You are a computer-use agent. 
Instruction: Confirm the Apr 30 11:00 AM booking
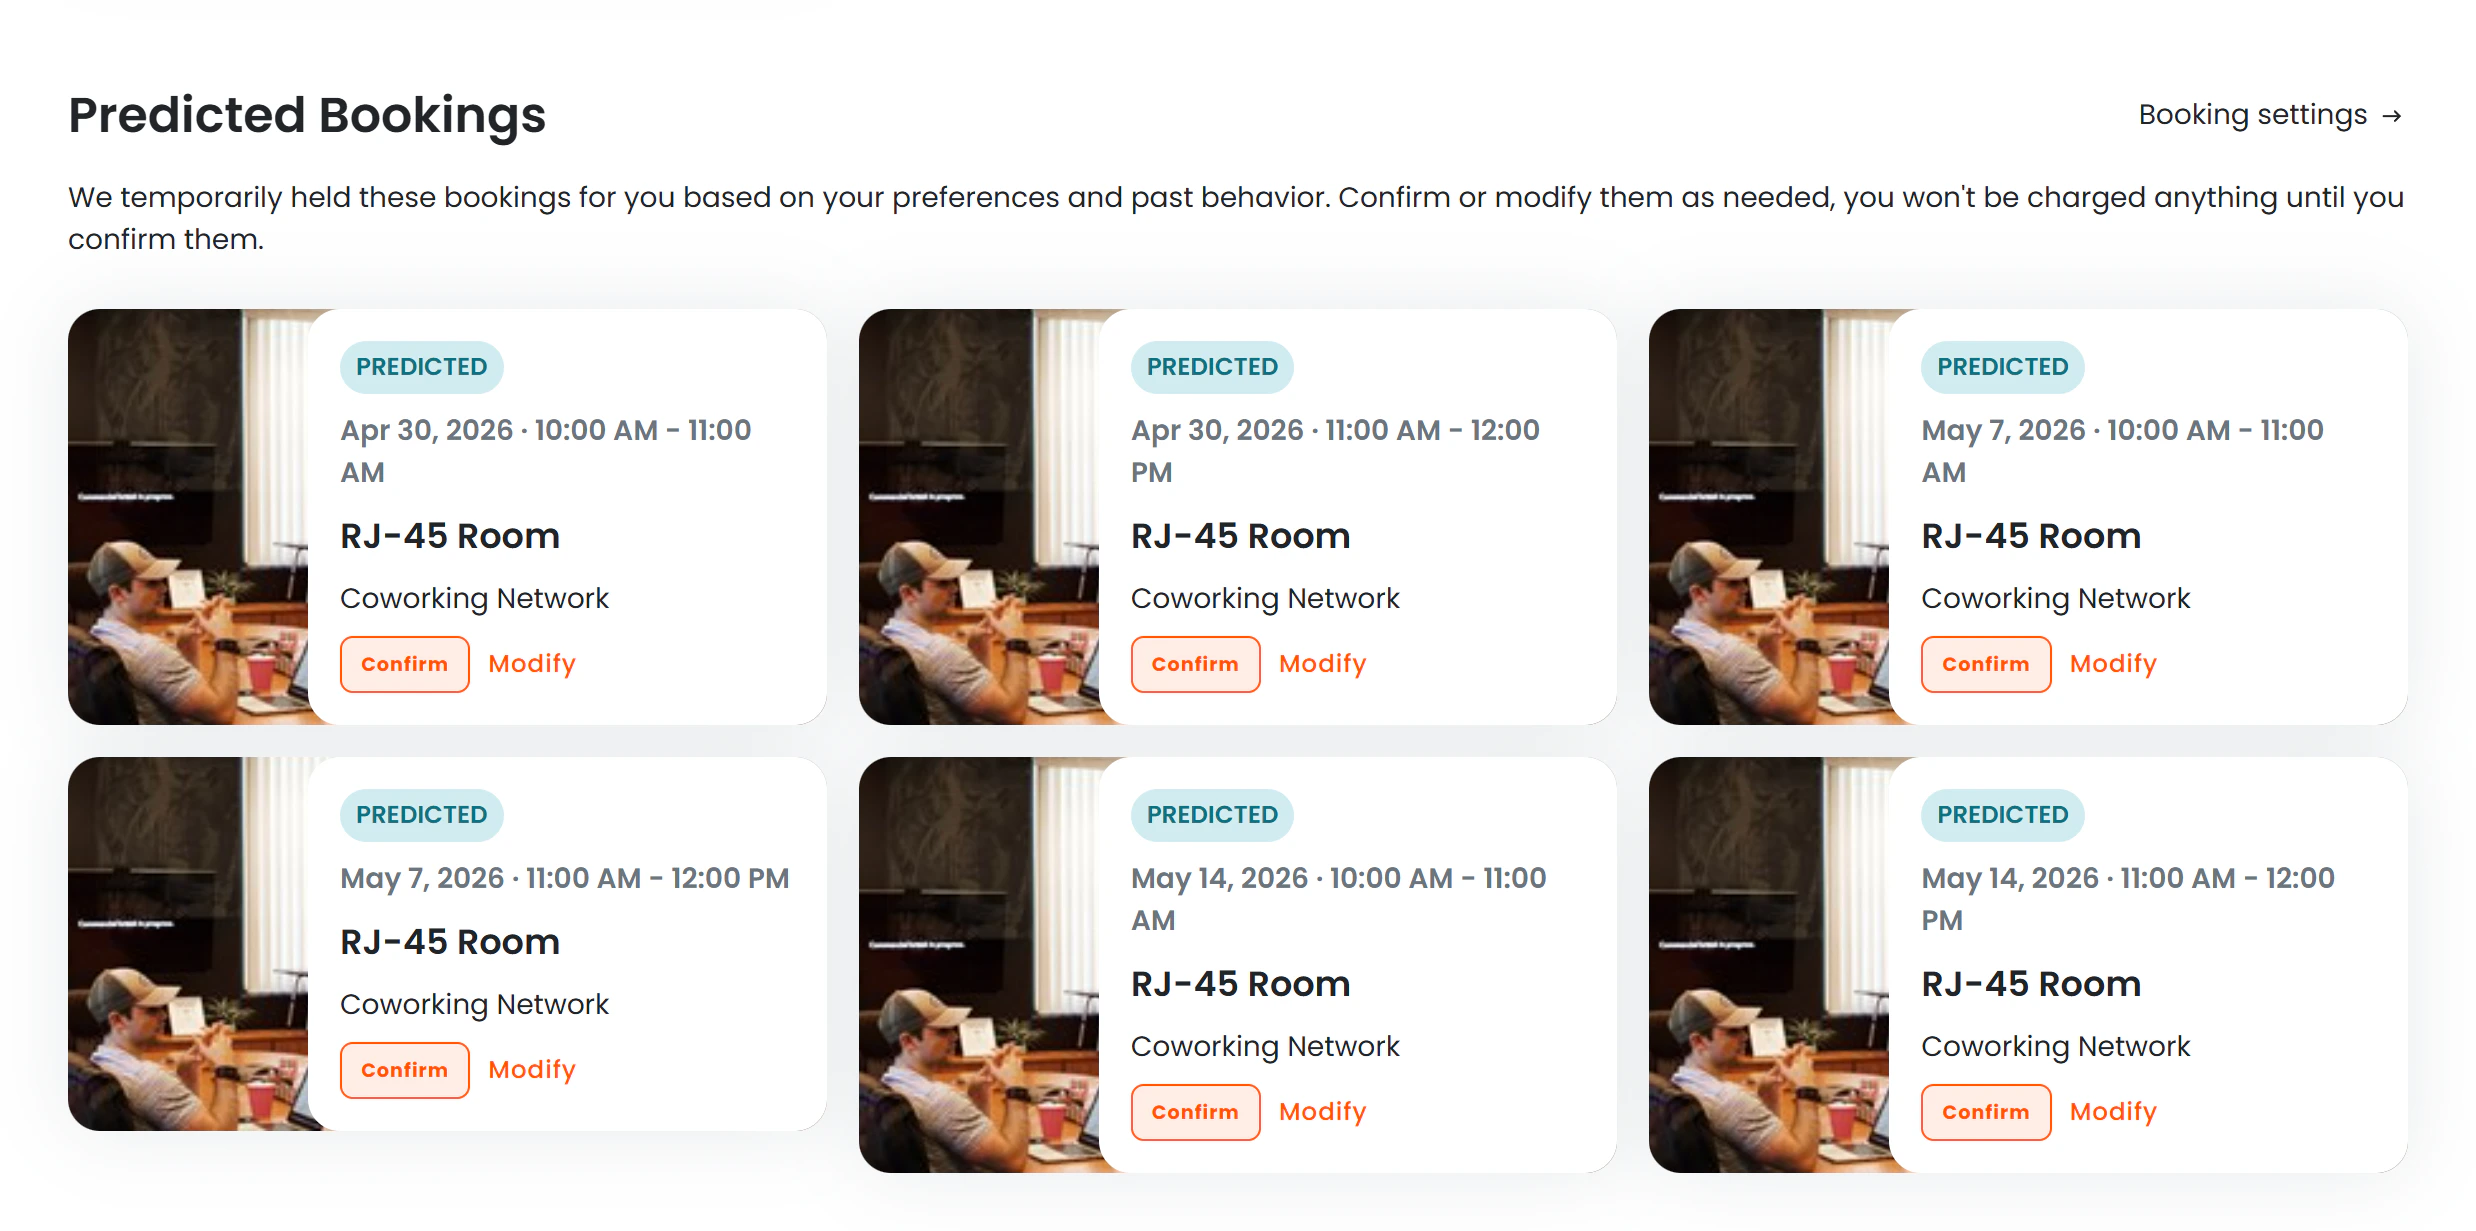coord(1195,663)
